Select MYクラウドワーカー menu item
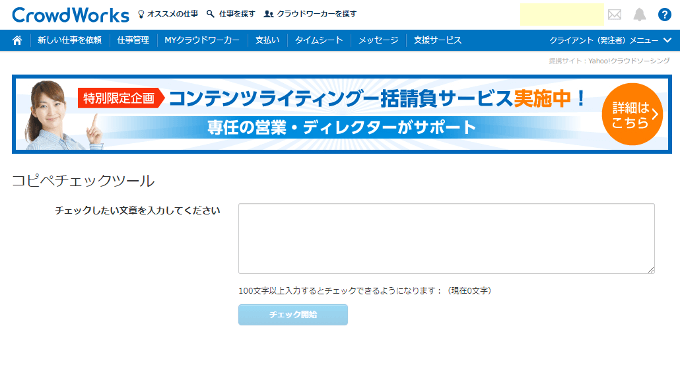Screen dimensions: 680x390 click(x=202, y=40)
